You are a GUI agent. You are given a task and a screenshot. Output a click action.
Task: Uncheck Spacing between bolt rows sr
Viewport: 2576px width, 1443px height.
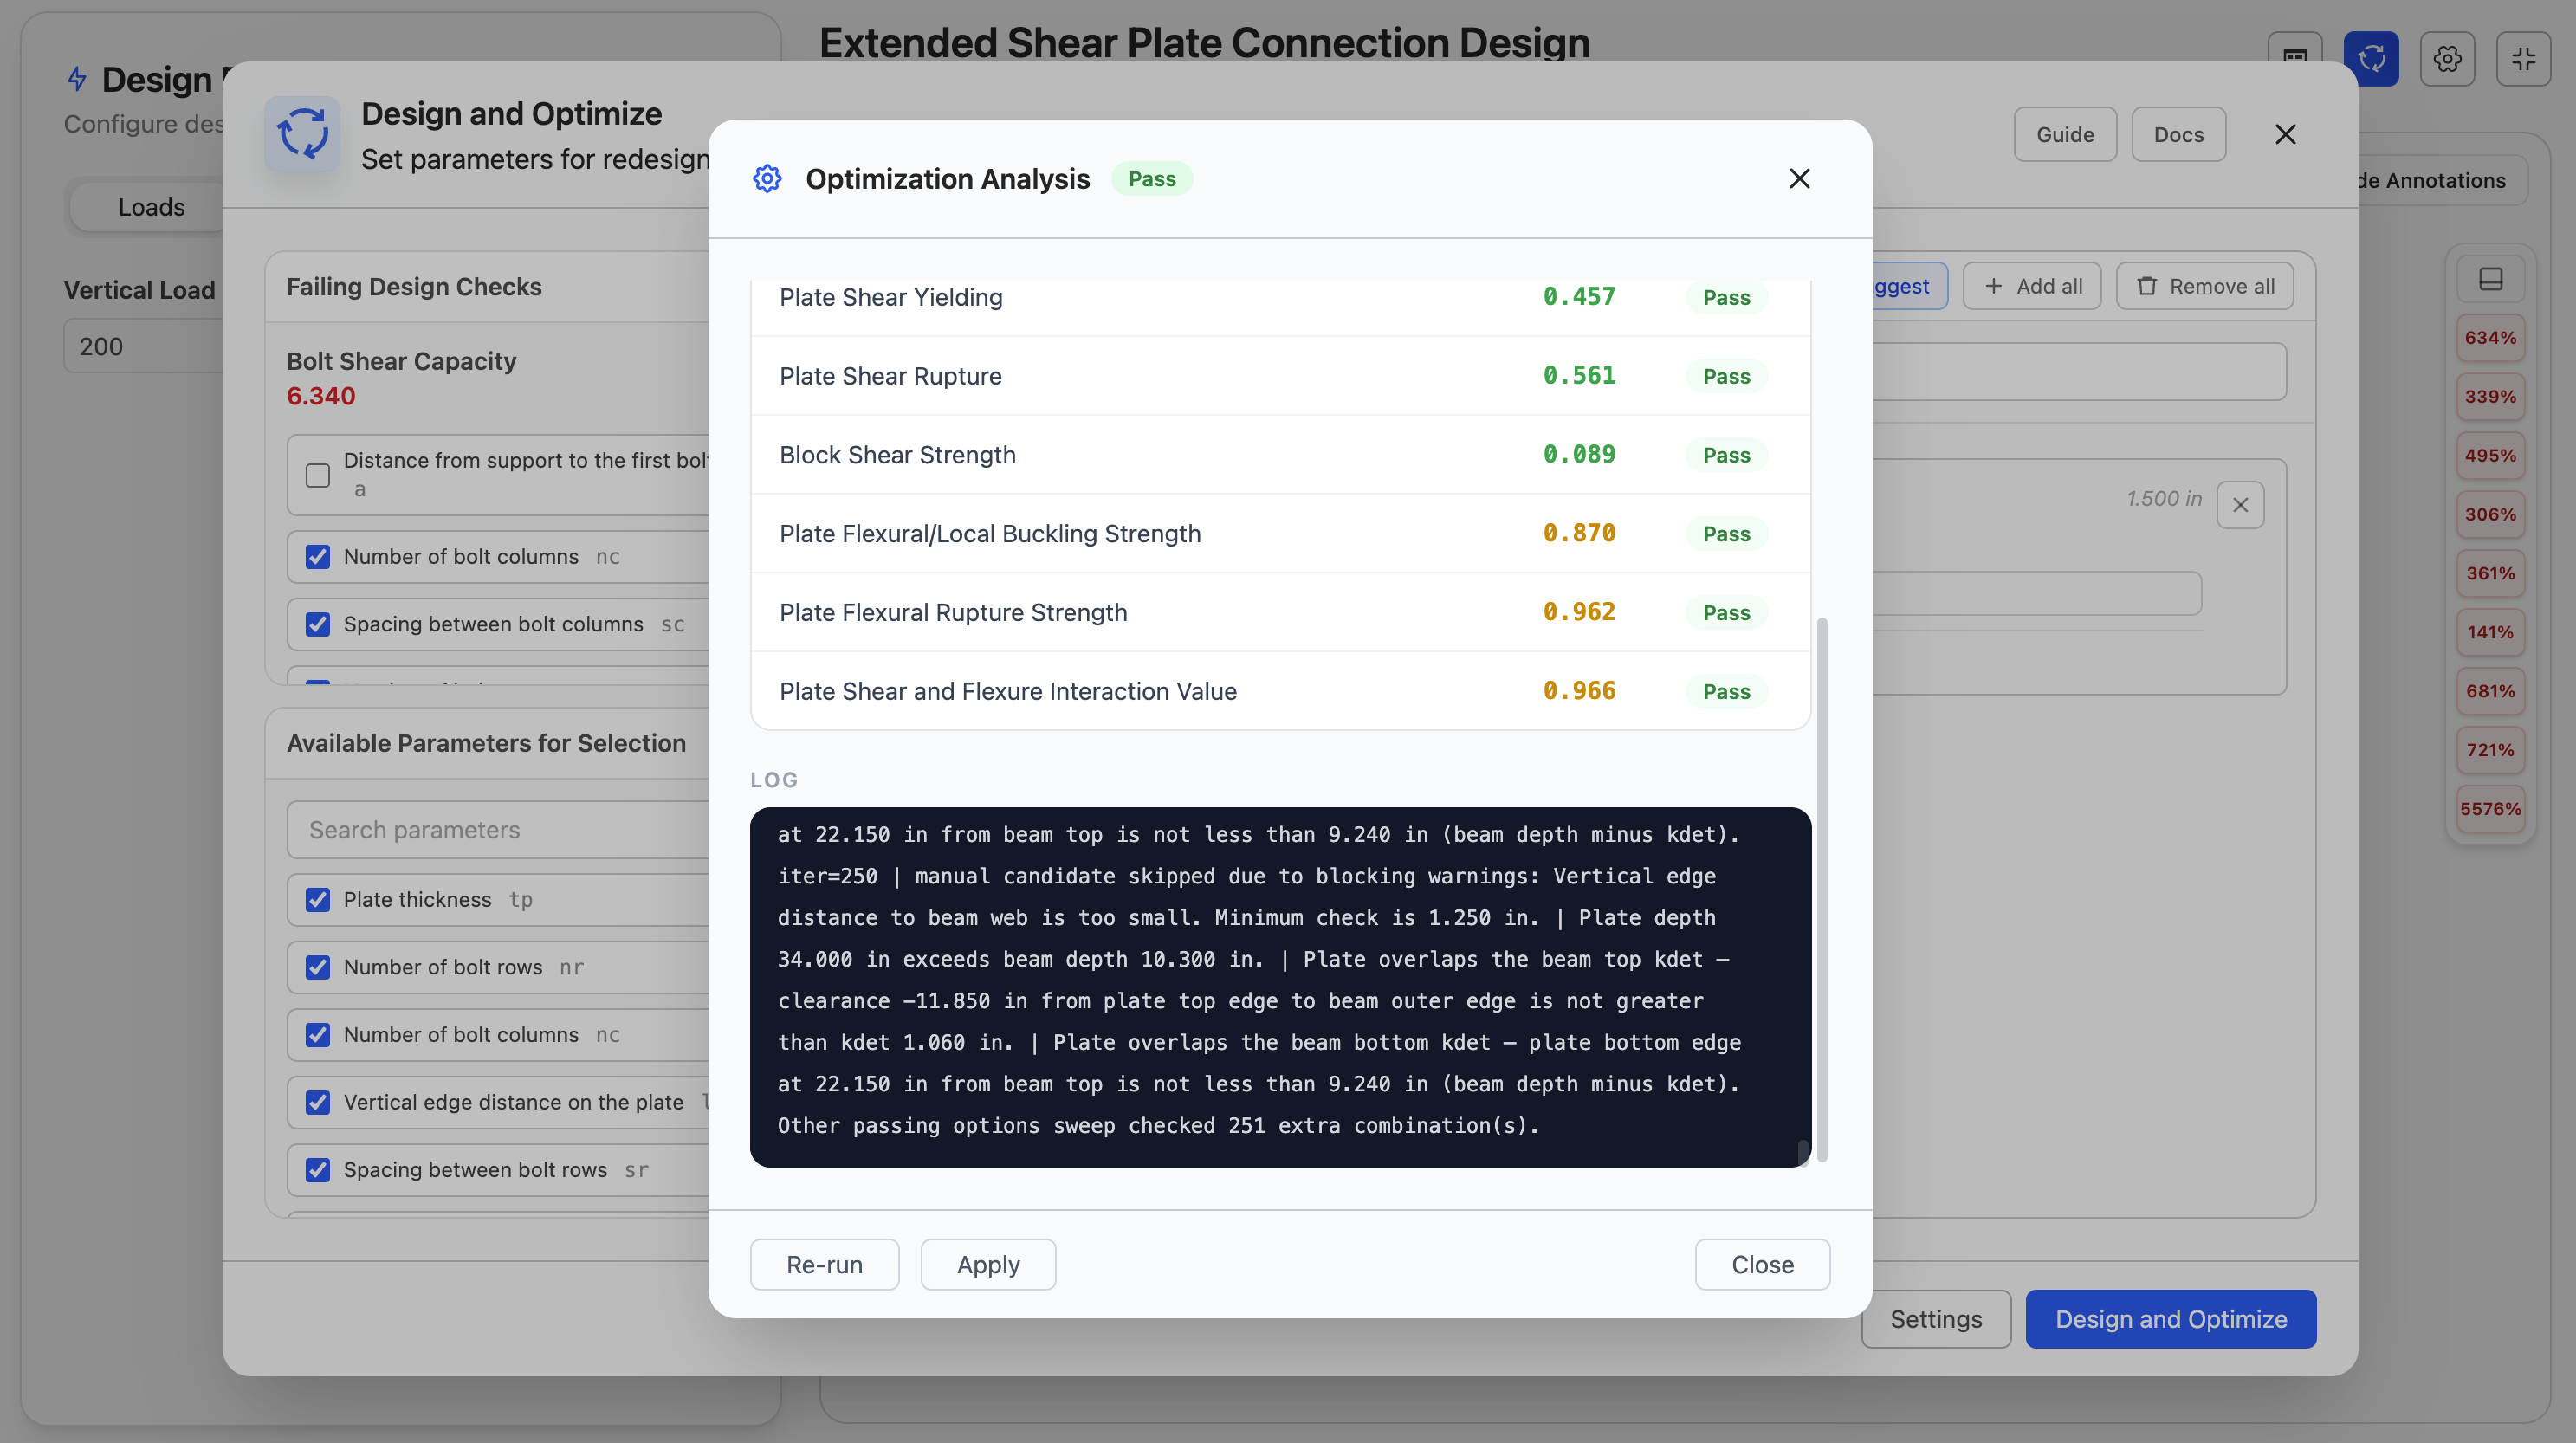pyautogui.click(x=318, y=1169)
